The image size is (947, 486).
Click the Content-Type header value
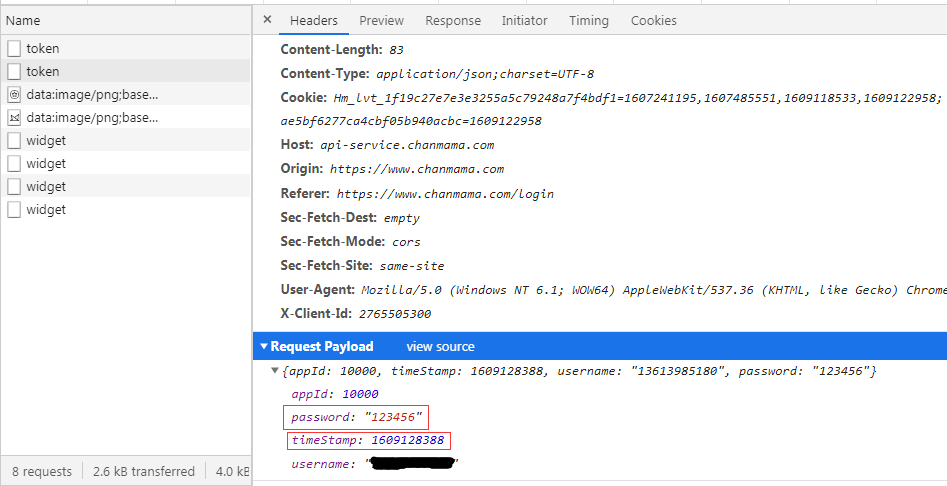point(485,74)
